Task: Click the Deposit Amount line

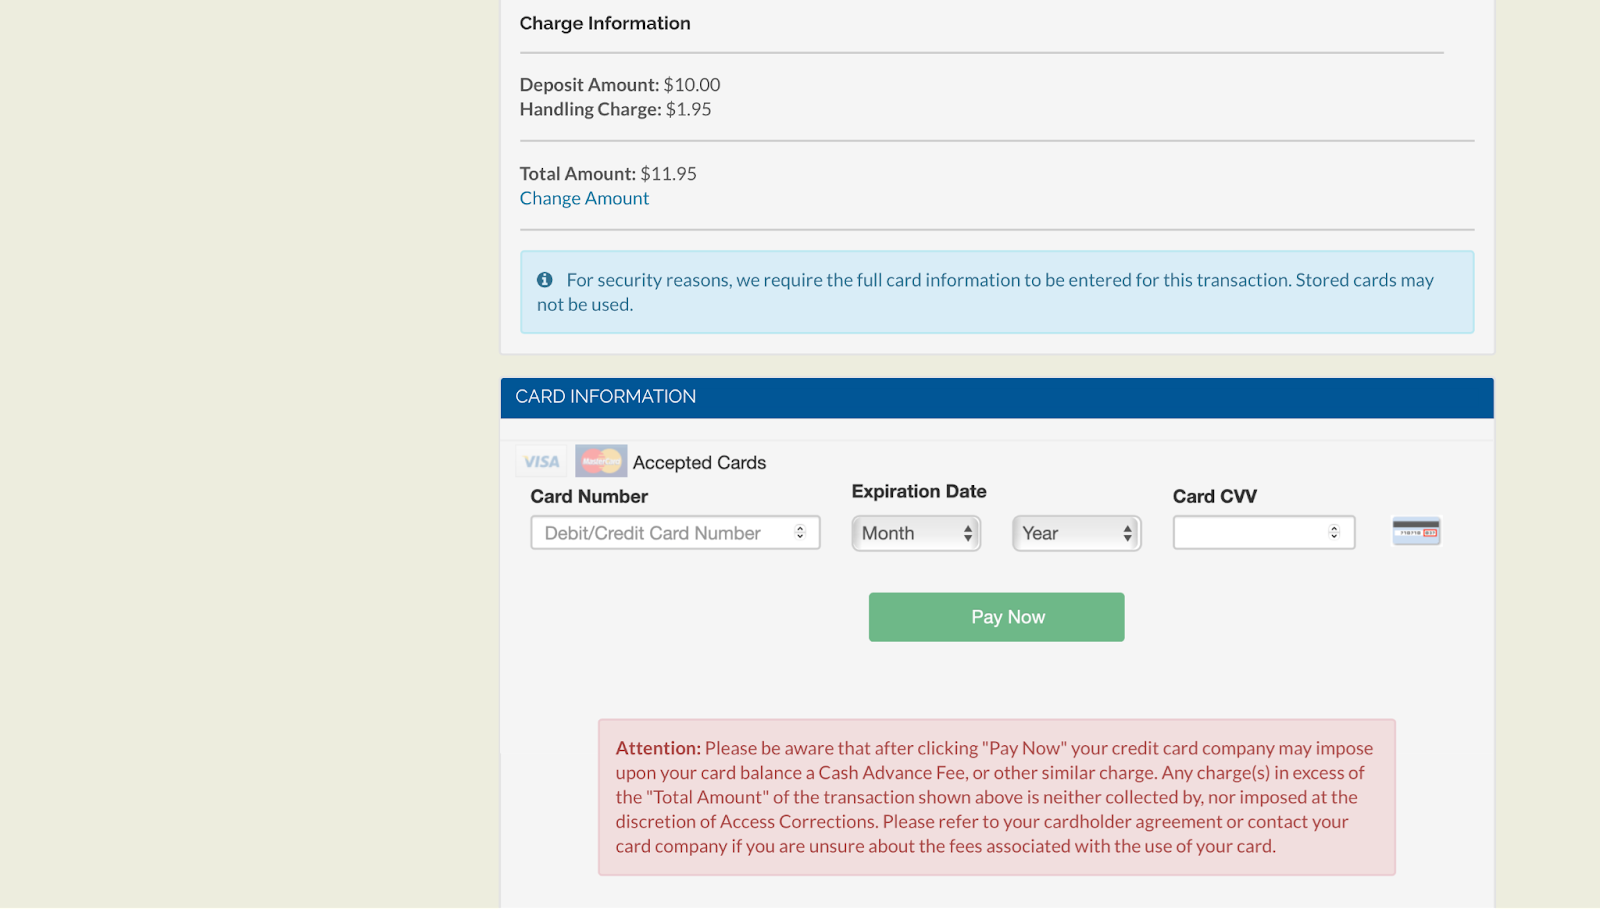Action: coord(619,85)
